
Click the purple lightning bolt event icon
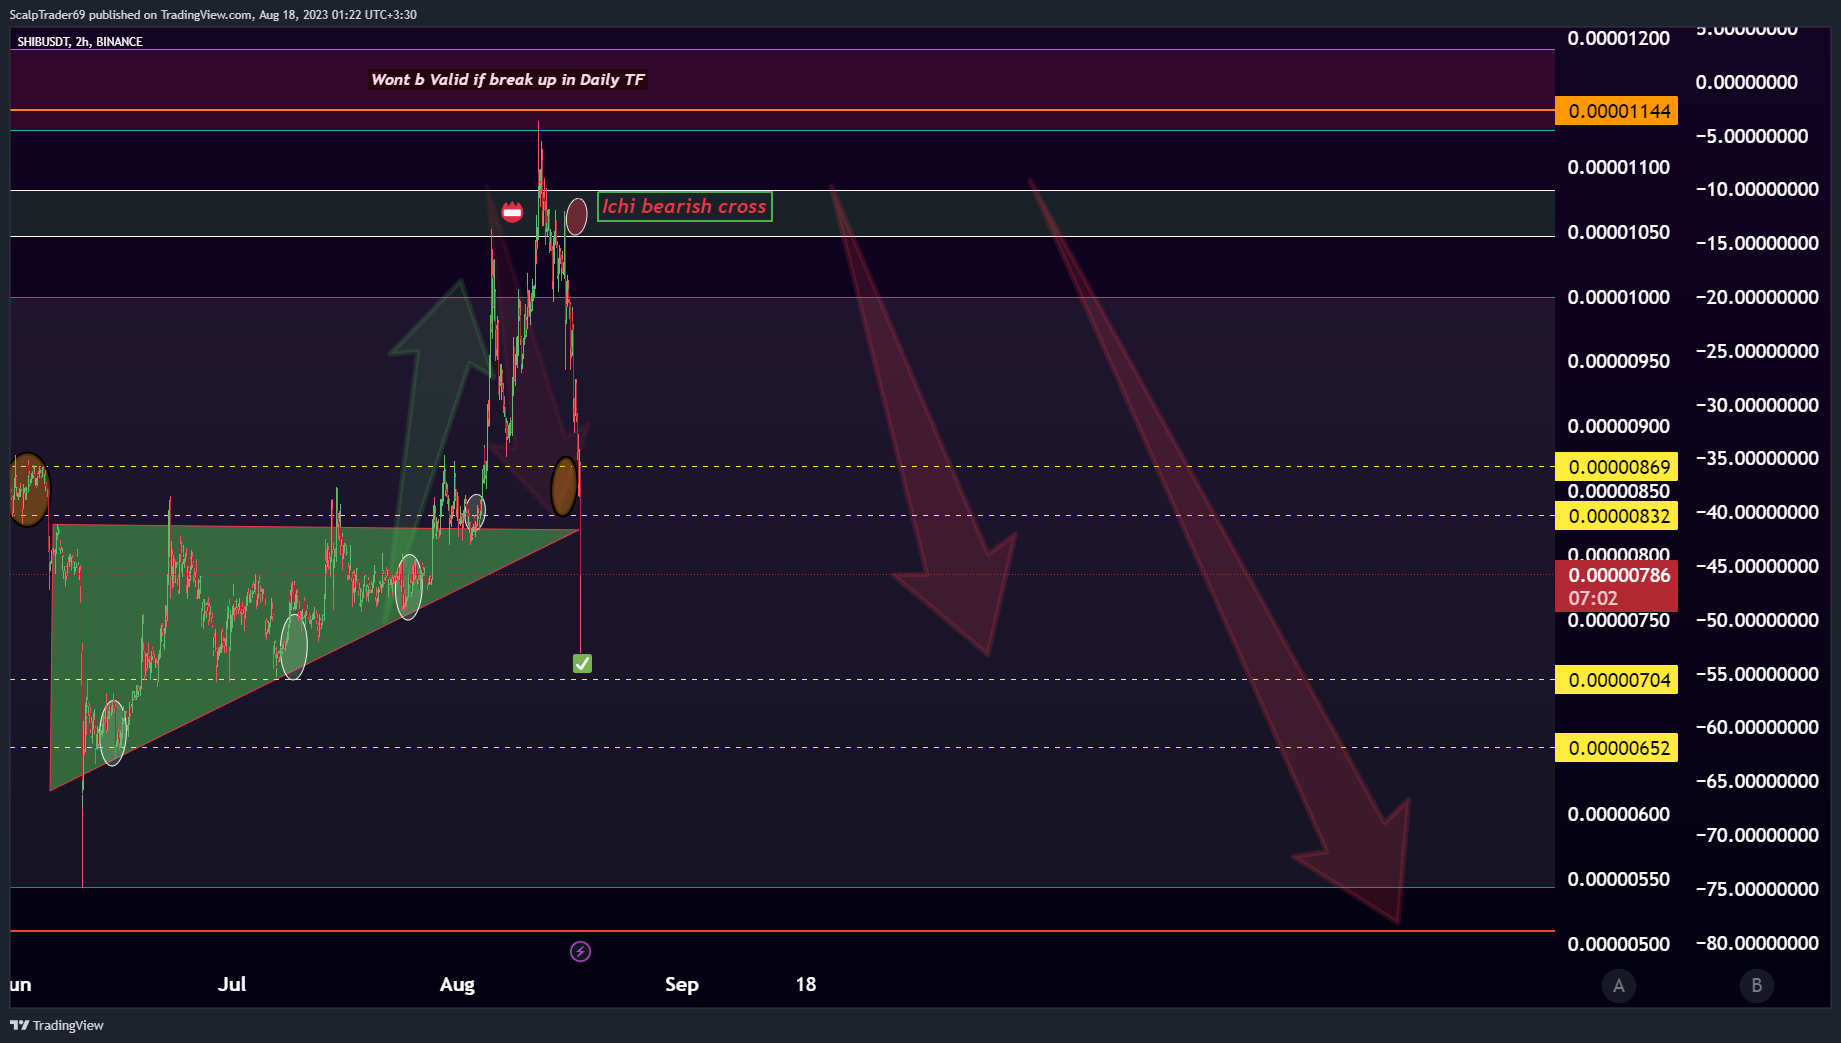[x=580, y=951]
